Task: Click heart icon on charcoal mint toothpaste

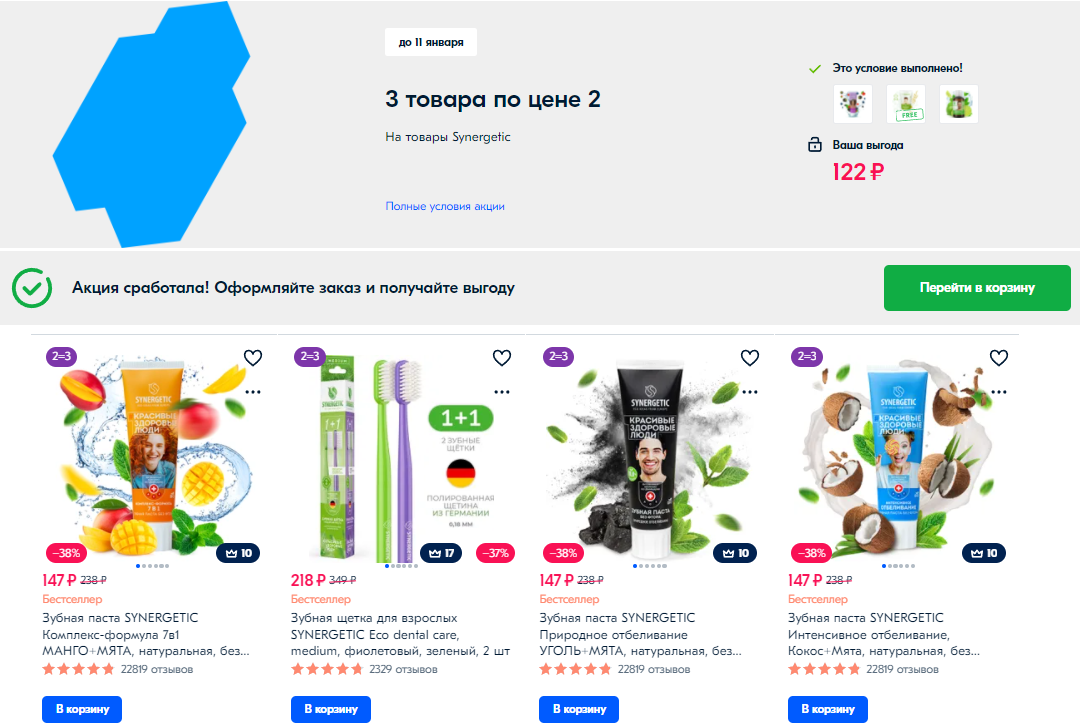Action: [749, 358]
